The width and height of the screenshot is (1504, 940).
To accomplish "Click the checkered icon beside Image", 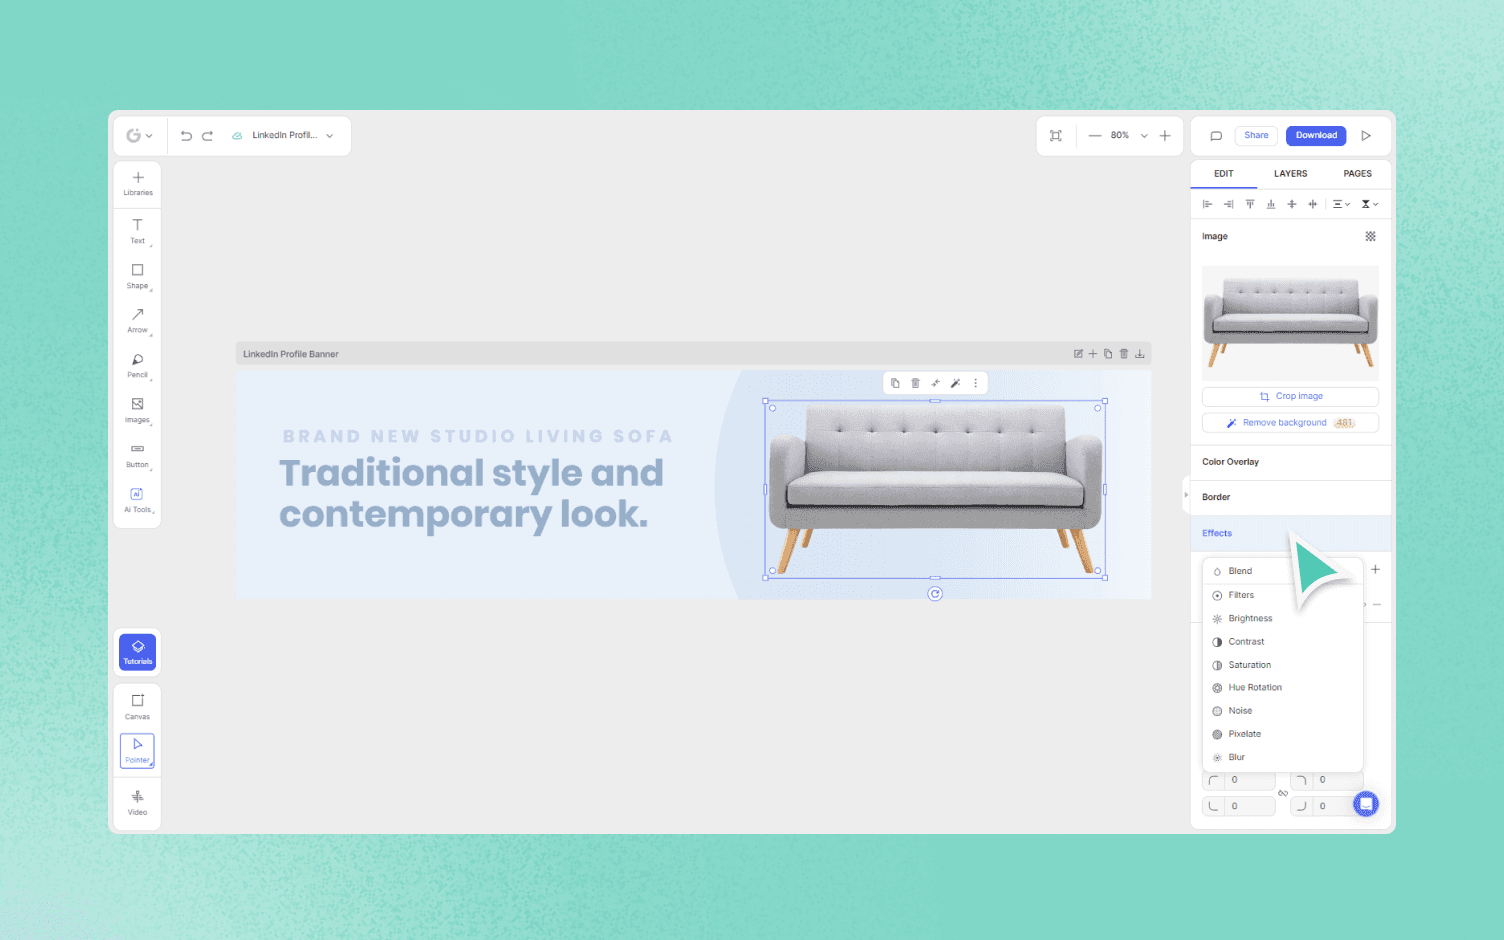I will tap(1371, 237).
